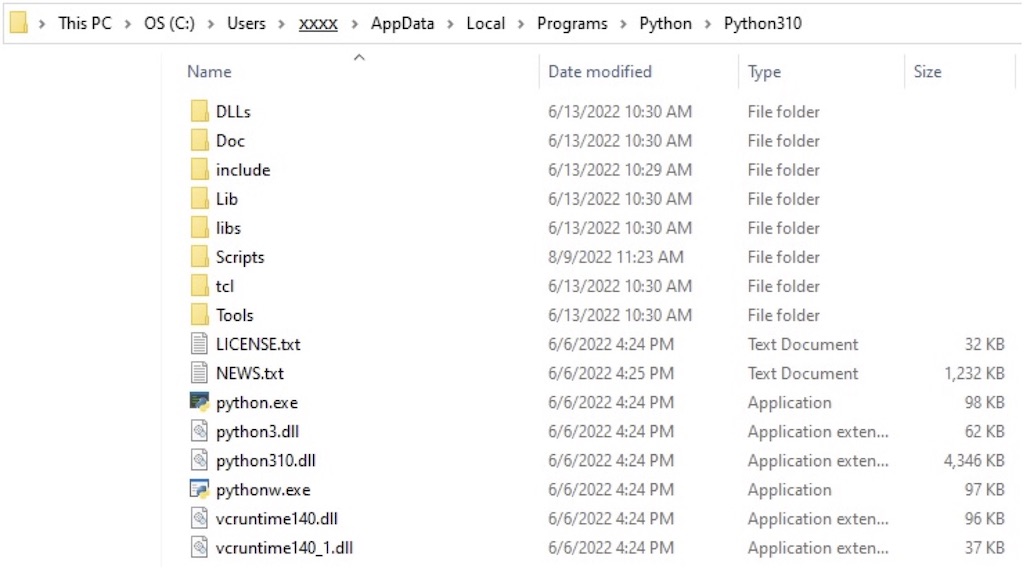Expand chevron before This PC in path

pyautogui.click(x=42, y=24)
